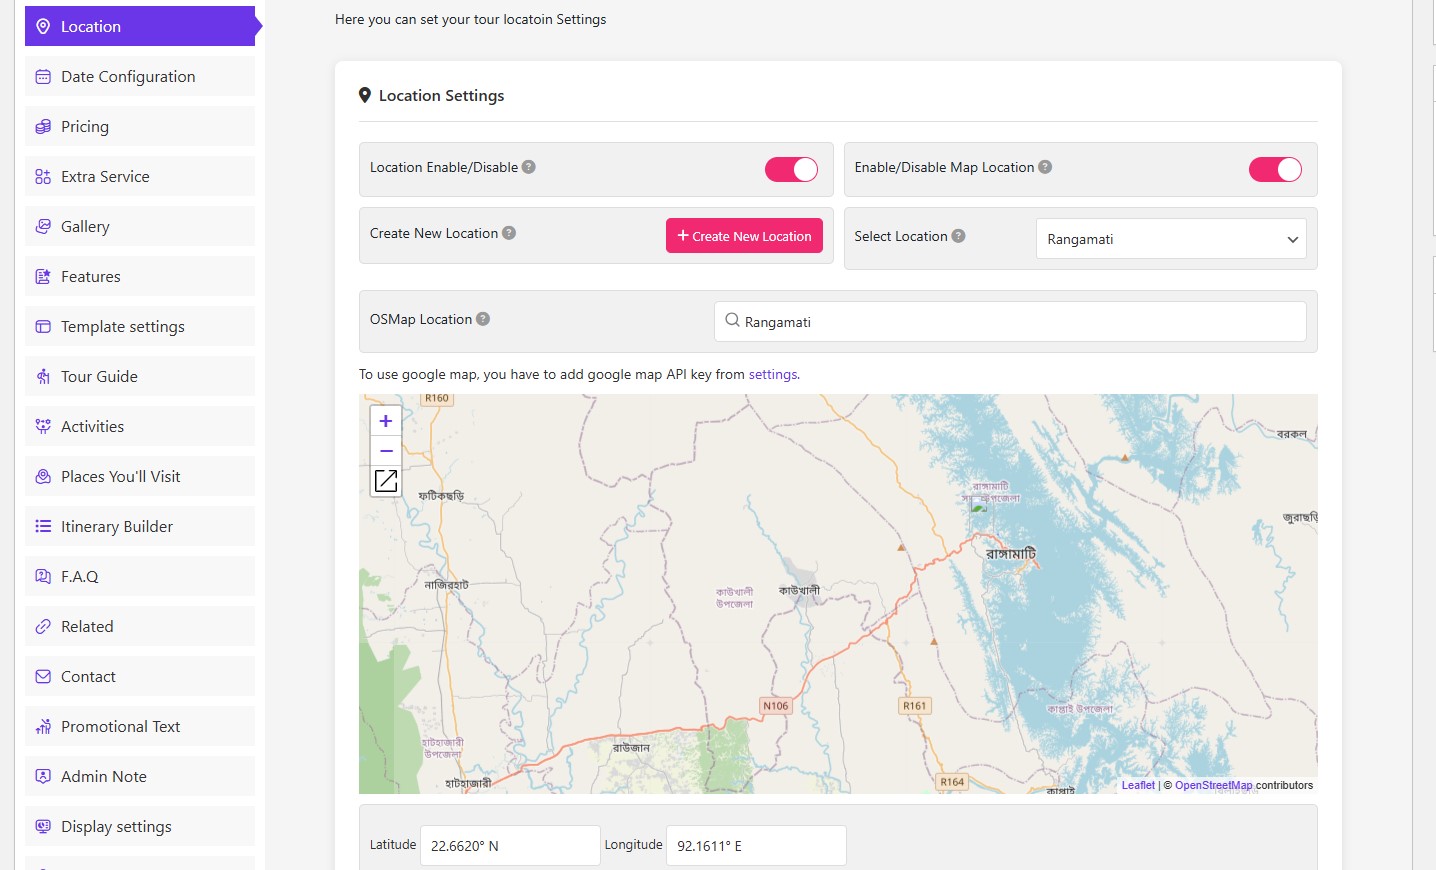The height and width of the screenshot is (870, 1436).
Task: Click help icon beside Select Location
Action: pos(958,236)
